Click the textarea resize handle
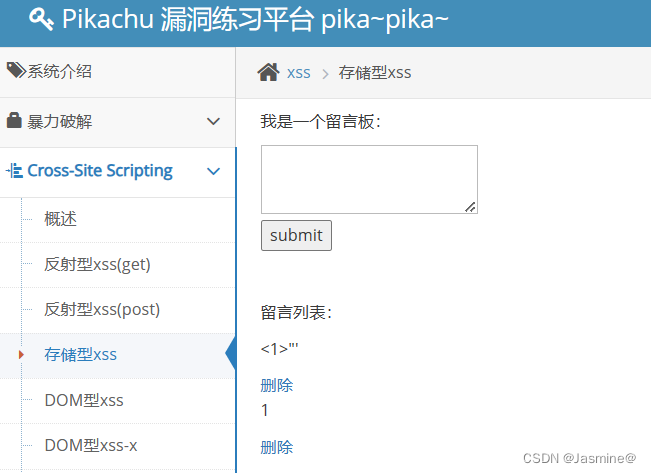651x473 pixels. pos(470,207)
